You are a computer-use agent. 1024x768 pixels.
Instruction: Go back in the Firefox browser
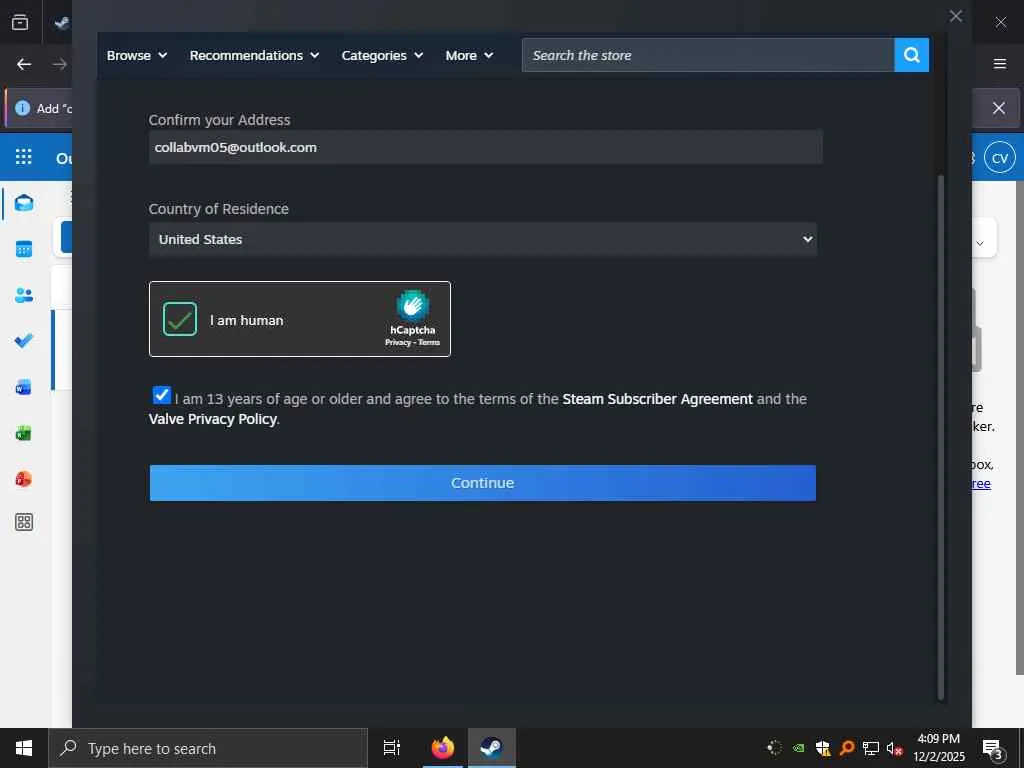pos(24,64)
